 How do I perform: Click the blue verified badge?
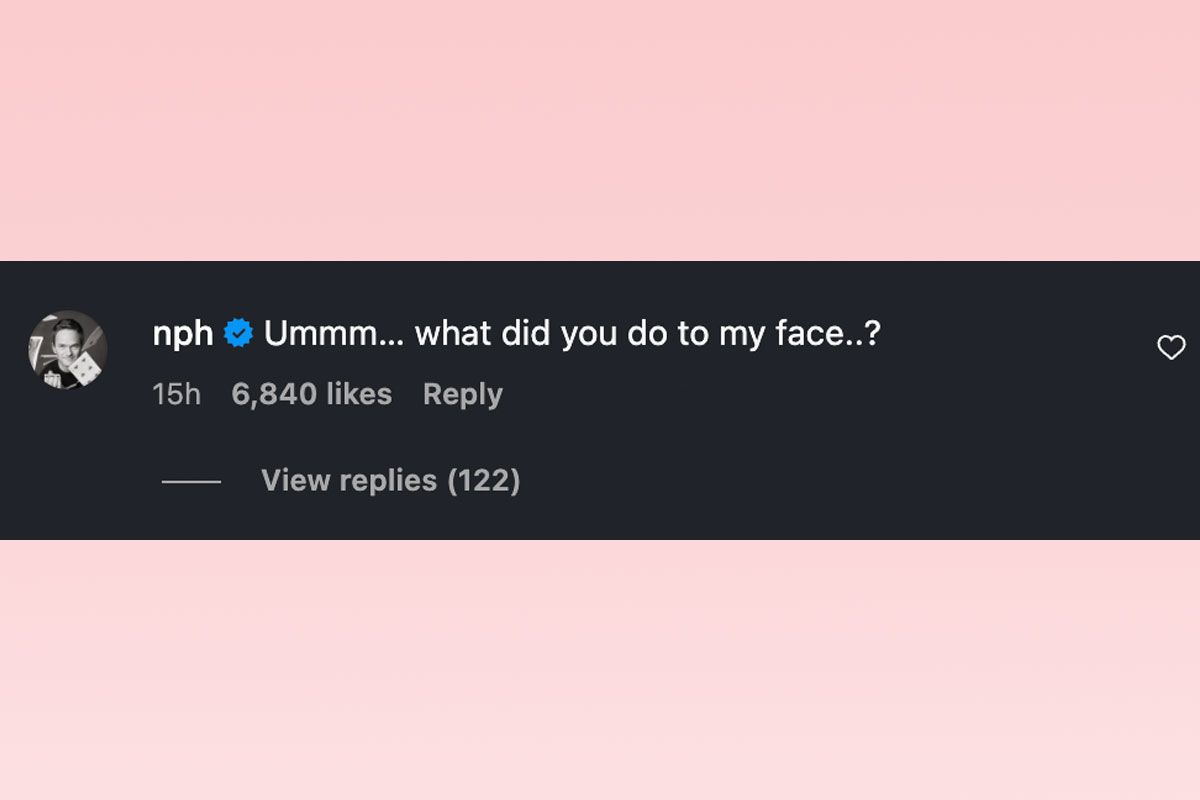click(x=239, y=334)
